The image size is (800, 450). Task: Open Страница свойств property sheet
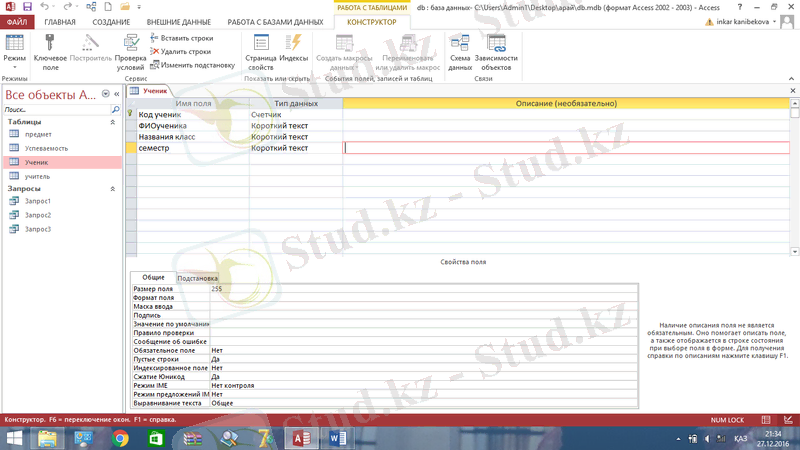tap(261, 53)
